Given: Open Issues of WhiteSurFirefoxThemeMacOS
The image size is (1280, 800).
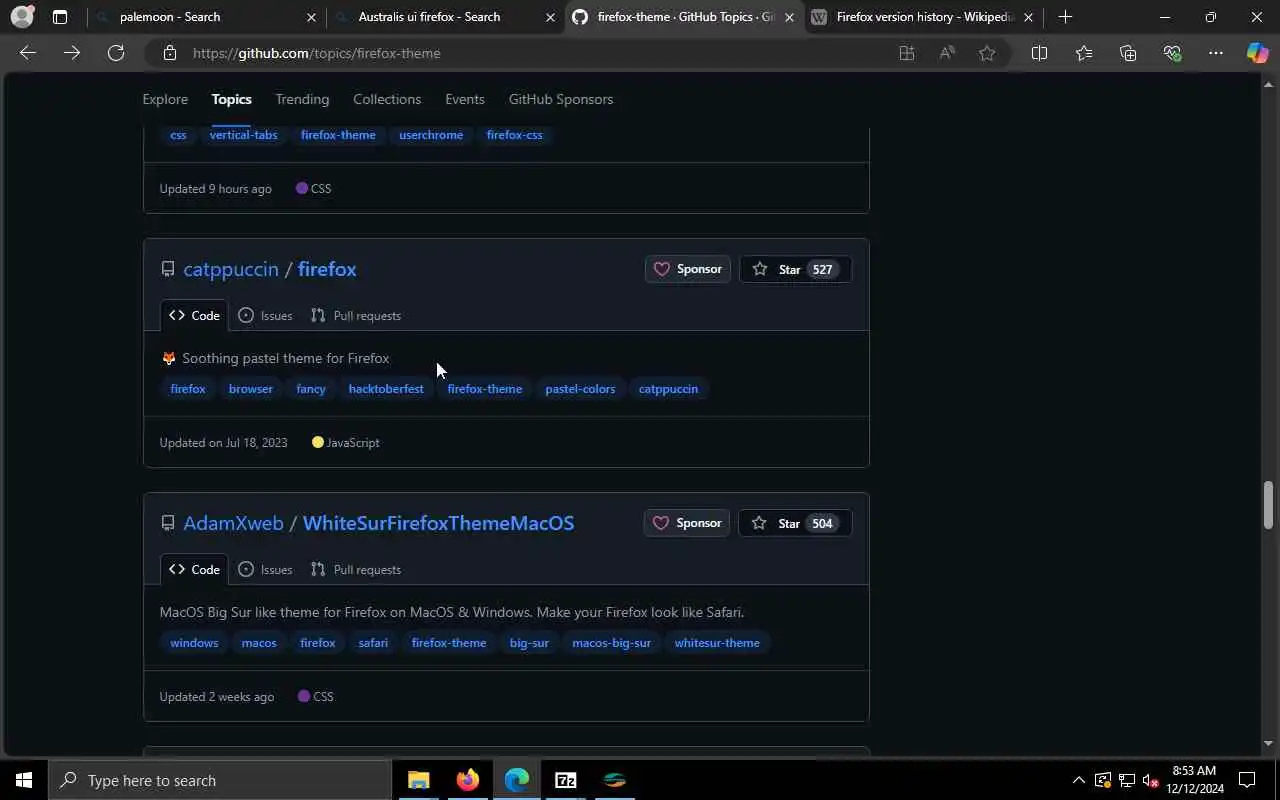Looking at the screenshot, I should [265, 569].
